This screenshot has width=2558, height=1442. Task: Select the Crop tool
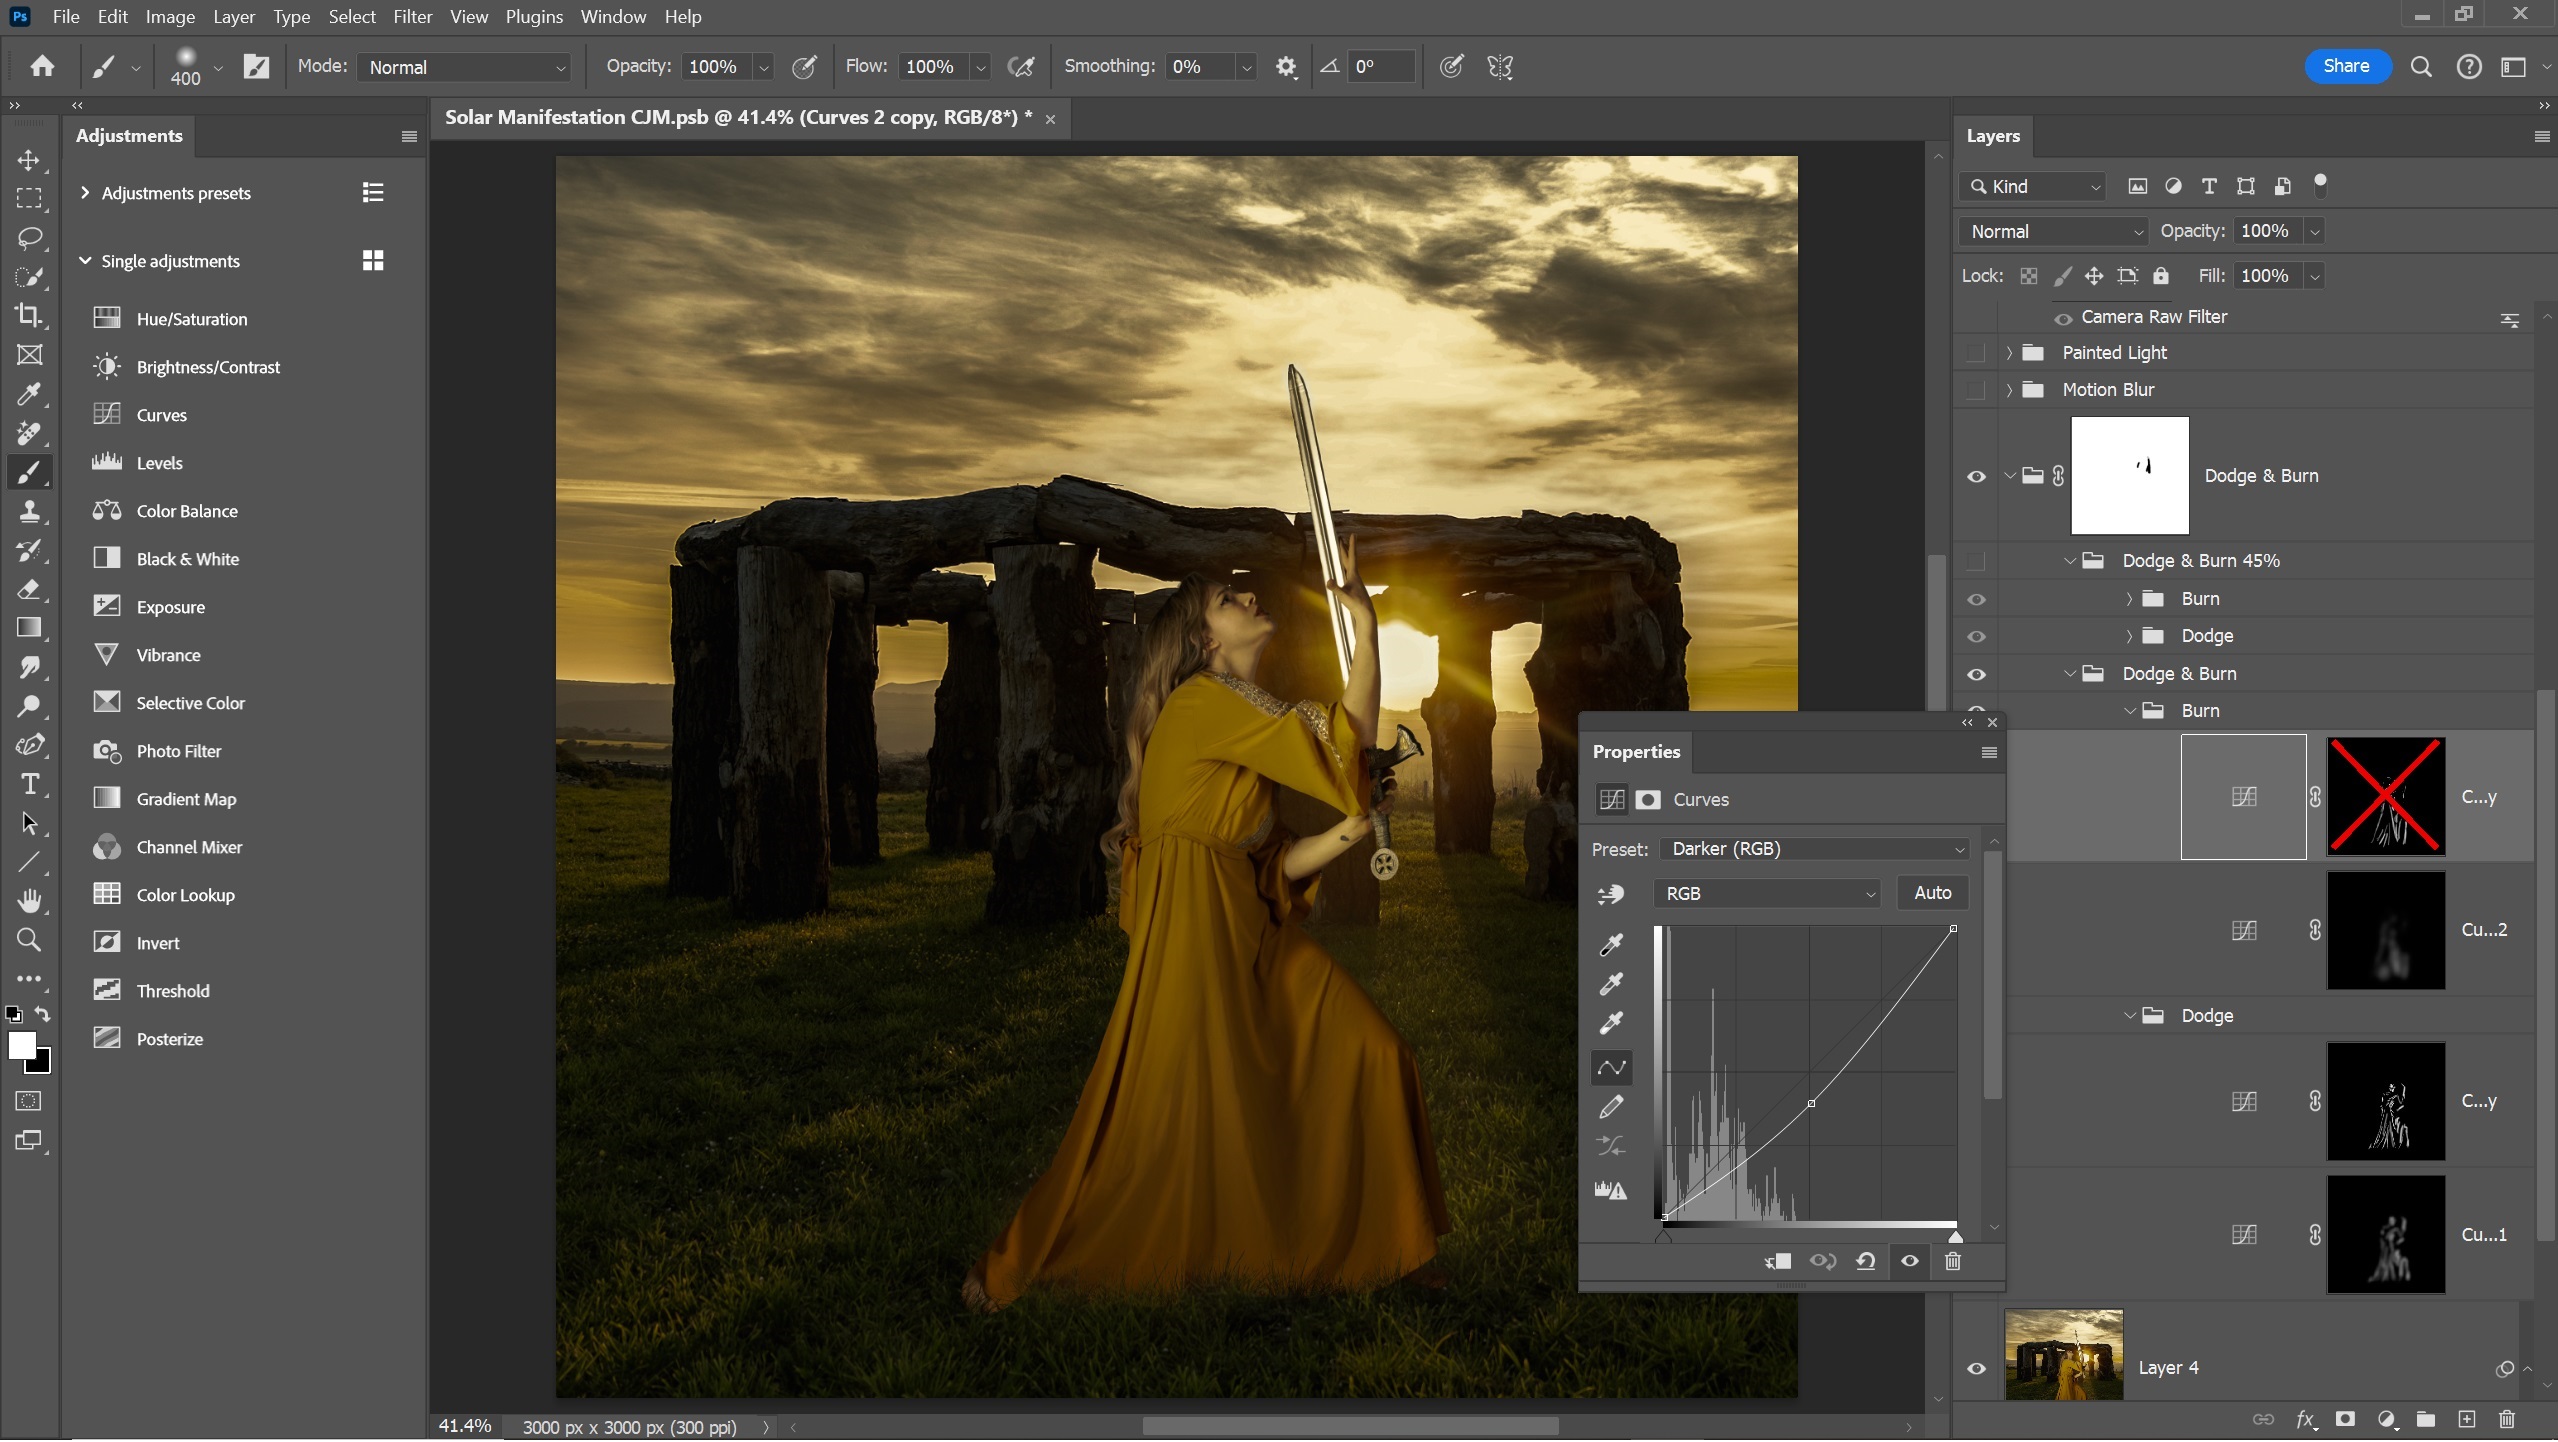click(x=29, y=315)
